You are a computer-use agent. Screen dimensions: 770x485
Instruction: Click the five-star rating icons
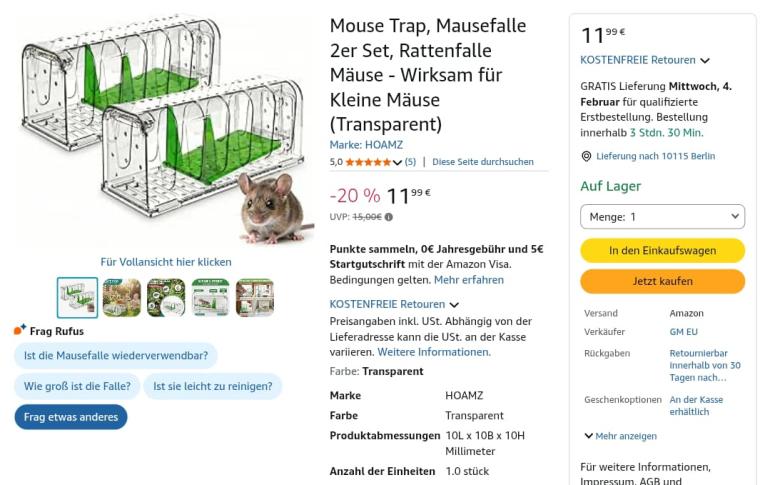coord(368,162)
